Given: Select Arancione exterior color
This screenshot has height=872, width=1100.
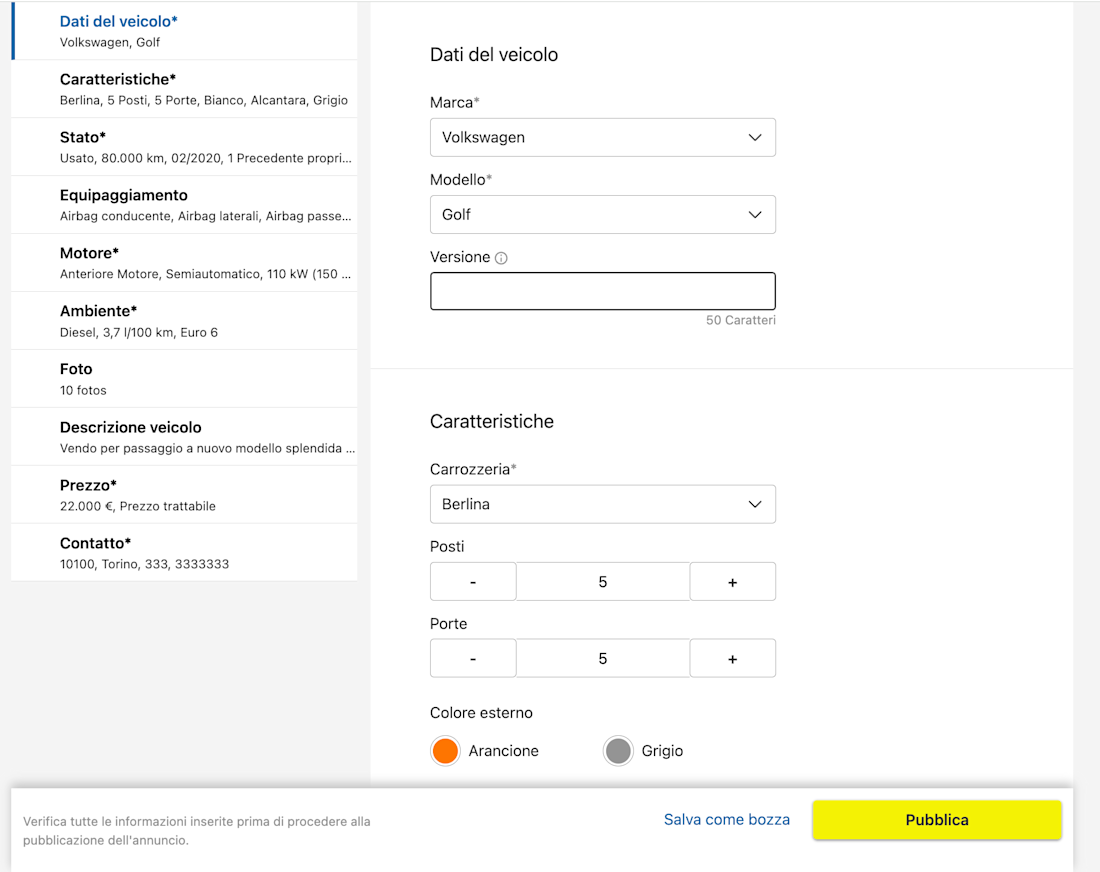Looking at the screenshot, I should coord(445,751).
